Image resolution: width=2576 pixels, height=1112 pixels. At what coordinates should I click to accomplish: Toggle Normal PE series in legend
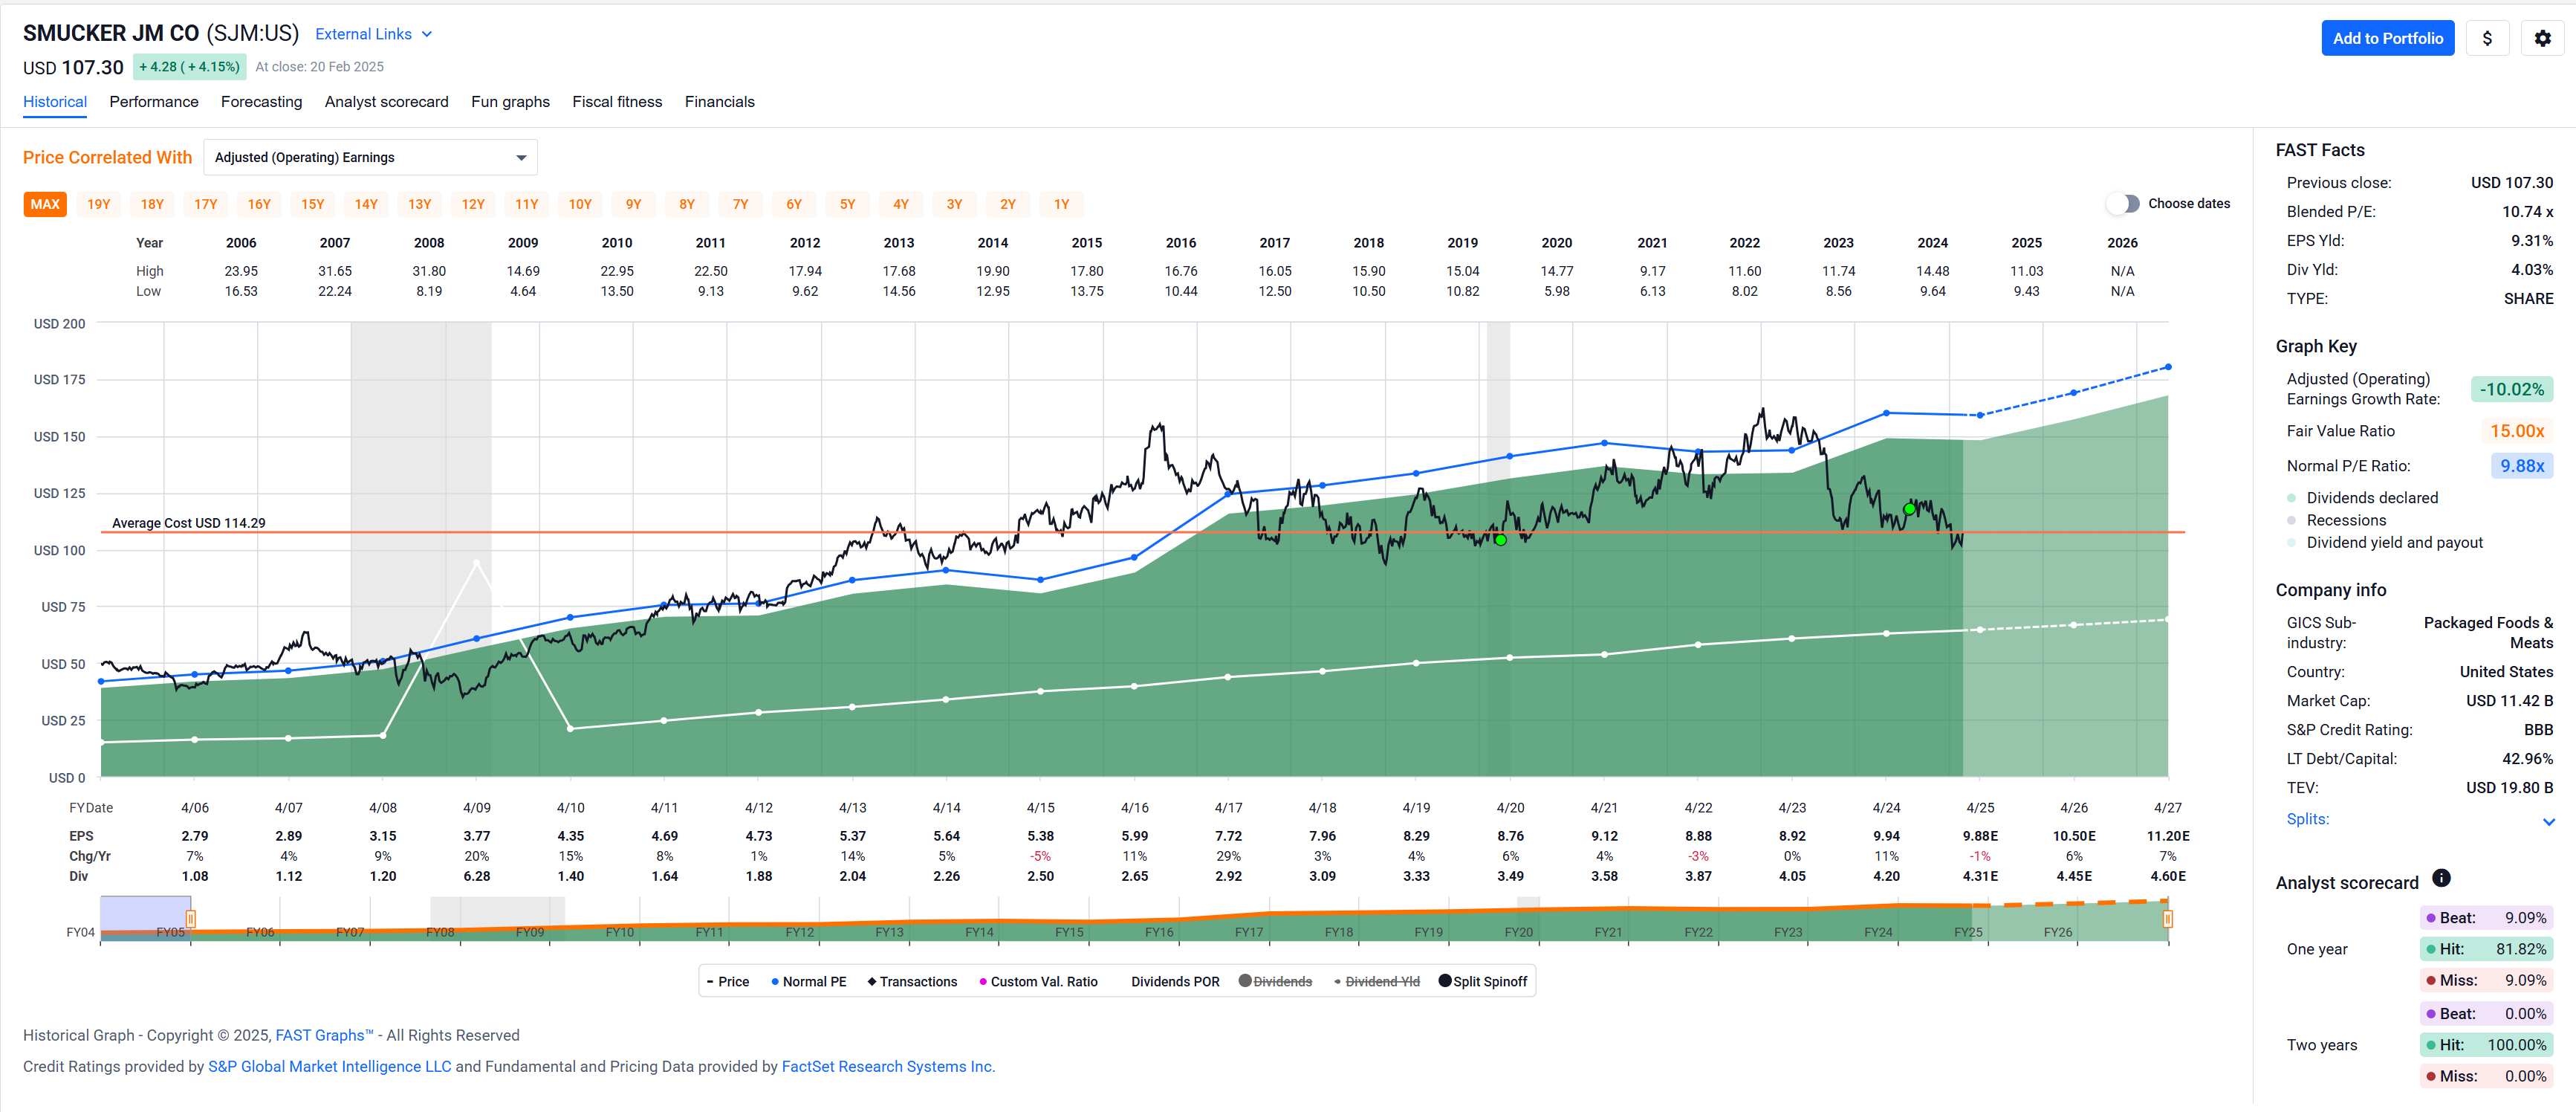pos(808,981)
